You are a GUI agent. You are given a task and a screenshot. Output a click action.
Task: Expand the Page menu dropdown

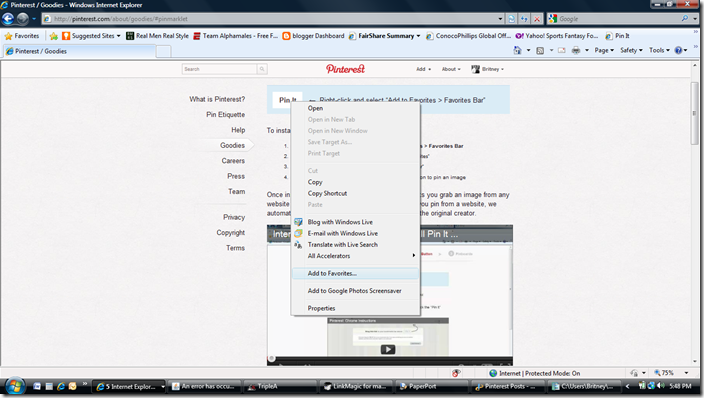pyautogui.click(x=604, y=50)
